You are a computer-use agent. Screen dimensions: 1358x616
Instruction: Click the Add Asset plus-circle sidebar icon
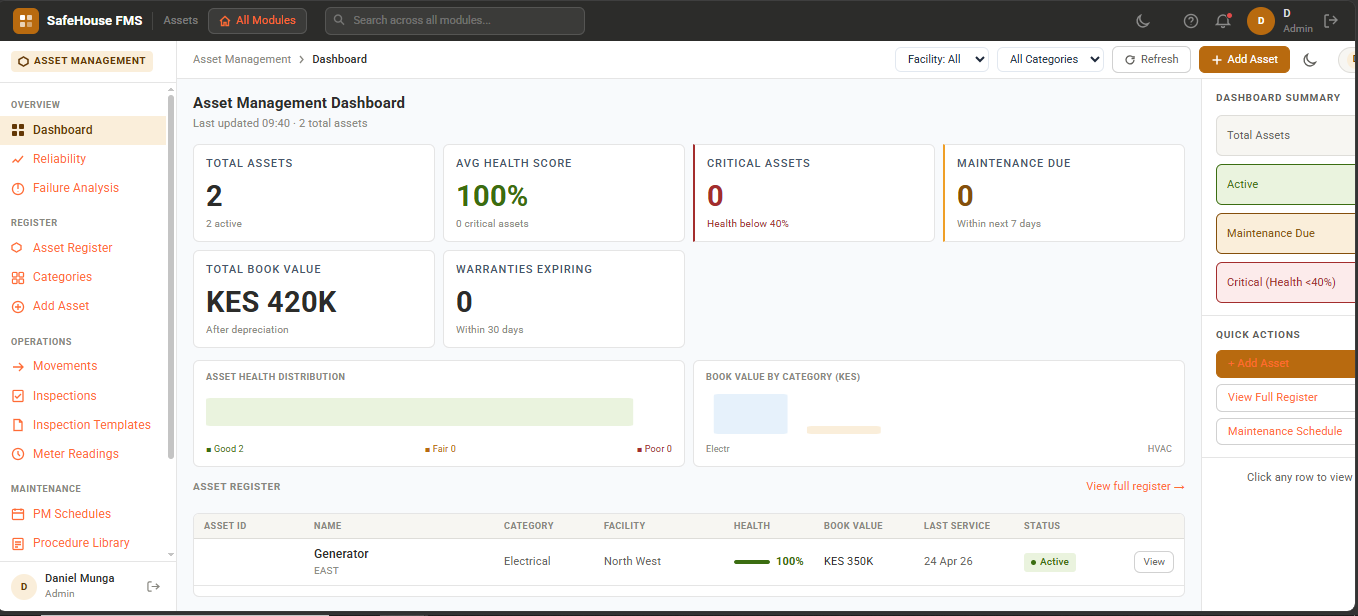[18, 306]
